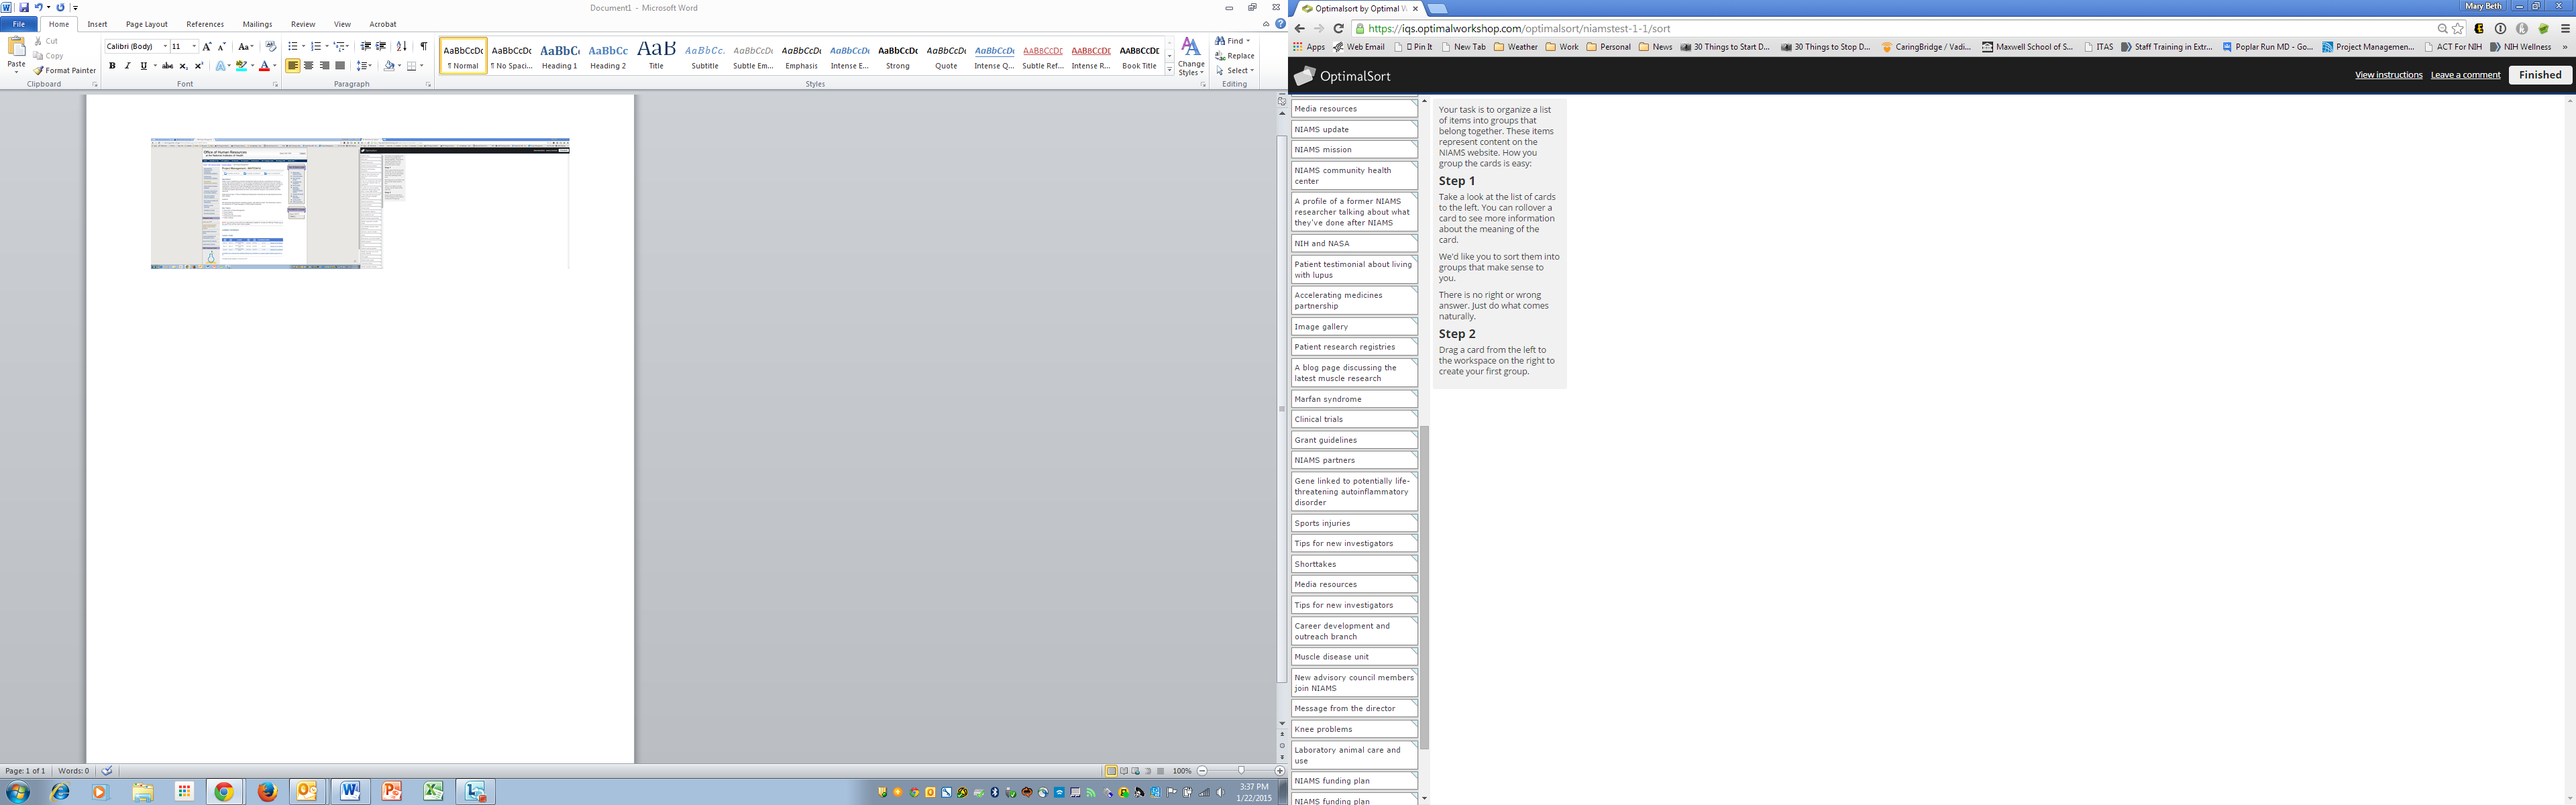Toggle show paragraph marks pilcrow
Image resolution: width=2576 pixels, height=805 pixels.
tap(423, 46)
